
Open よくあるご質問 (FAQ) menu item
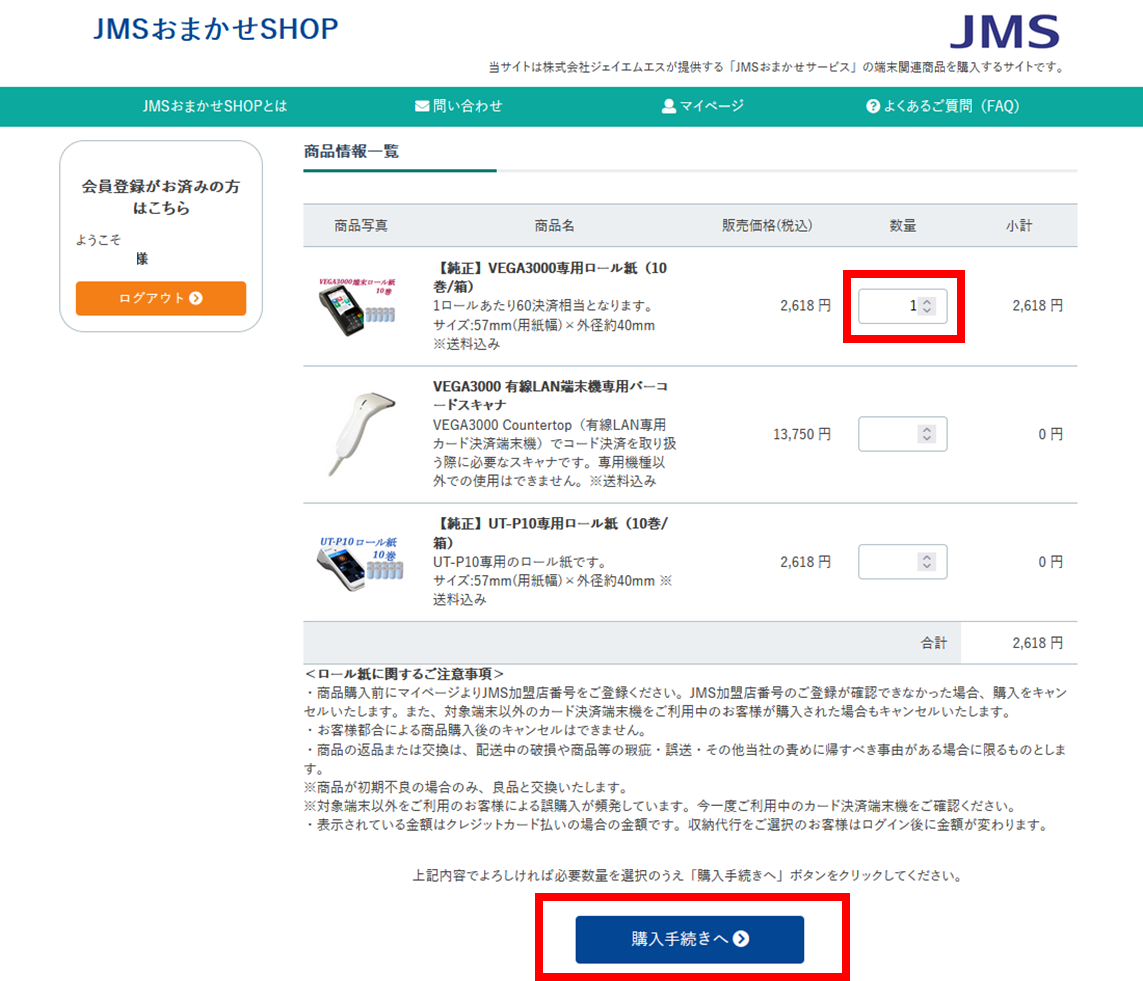coord(943,106)
